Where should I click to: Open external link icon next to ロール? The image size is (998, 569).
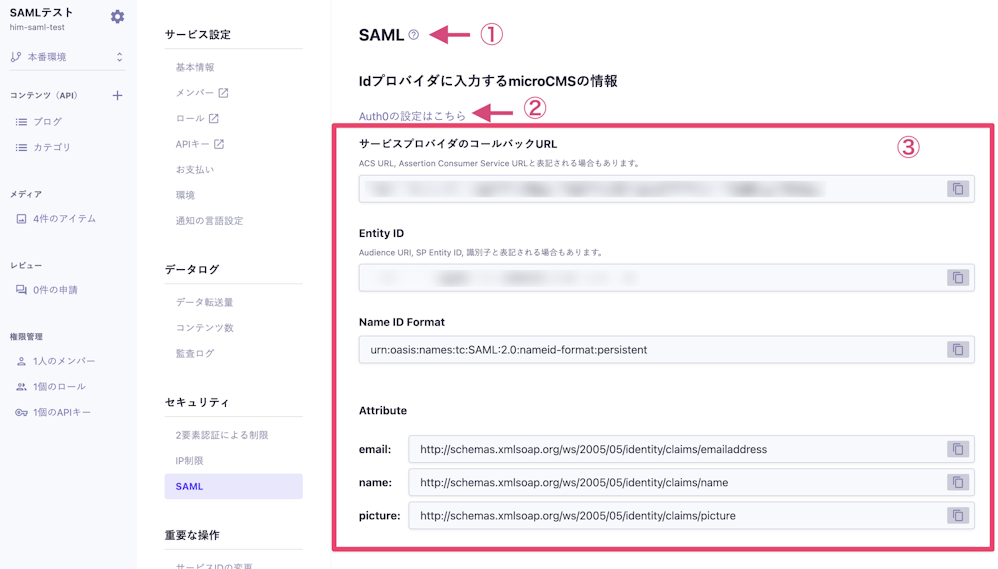[213, 118]
